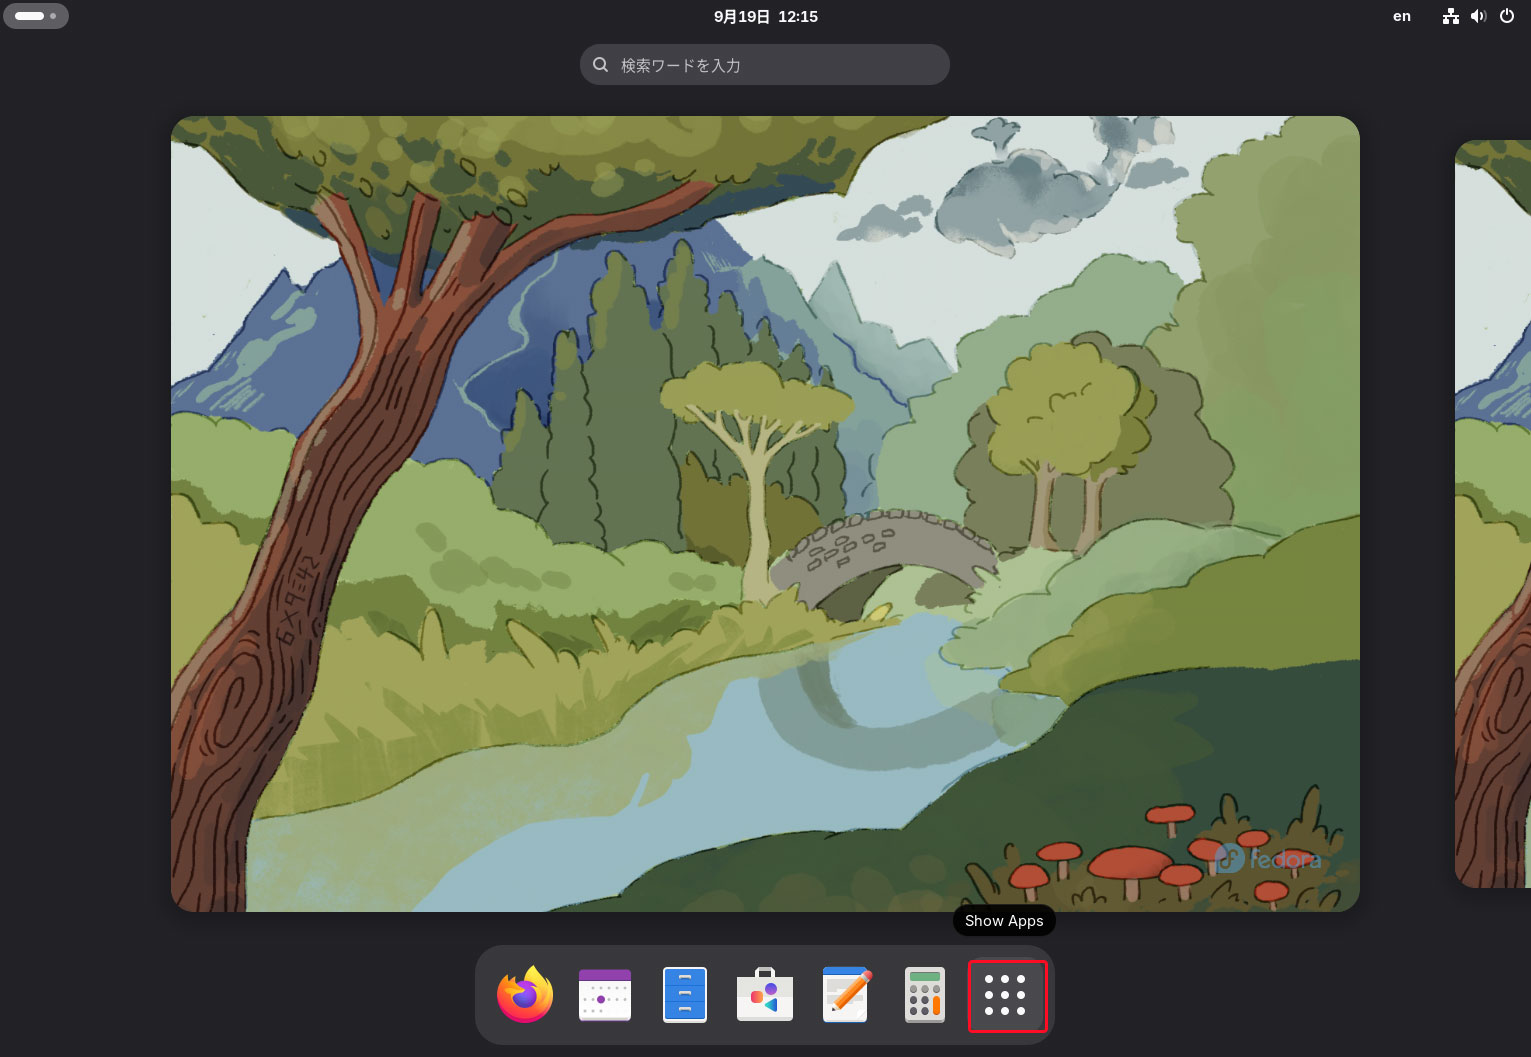Click the Activities workspace indicator pill
Screen dimensions: 1531x1057
(x=36, y=16)
